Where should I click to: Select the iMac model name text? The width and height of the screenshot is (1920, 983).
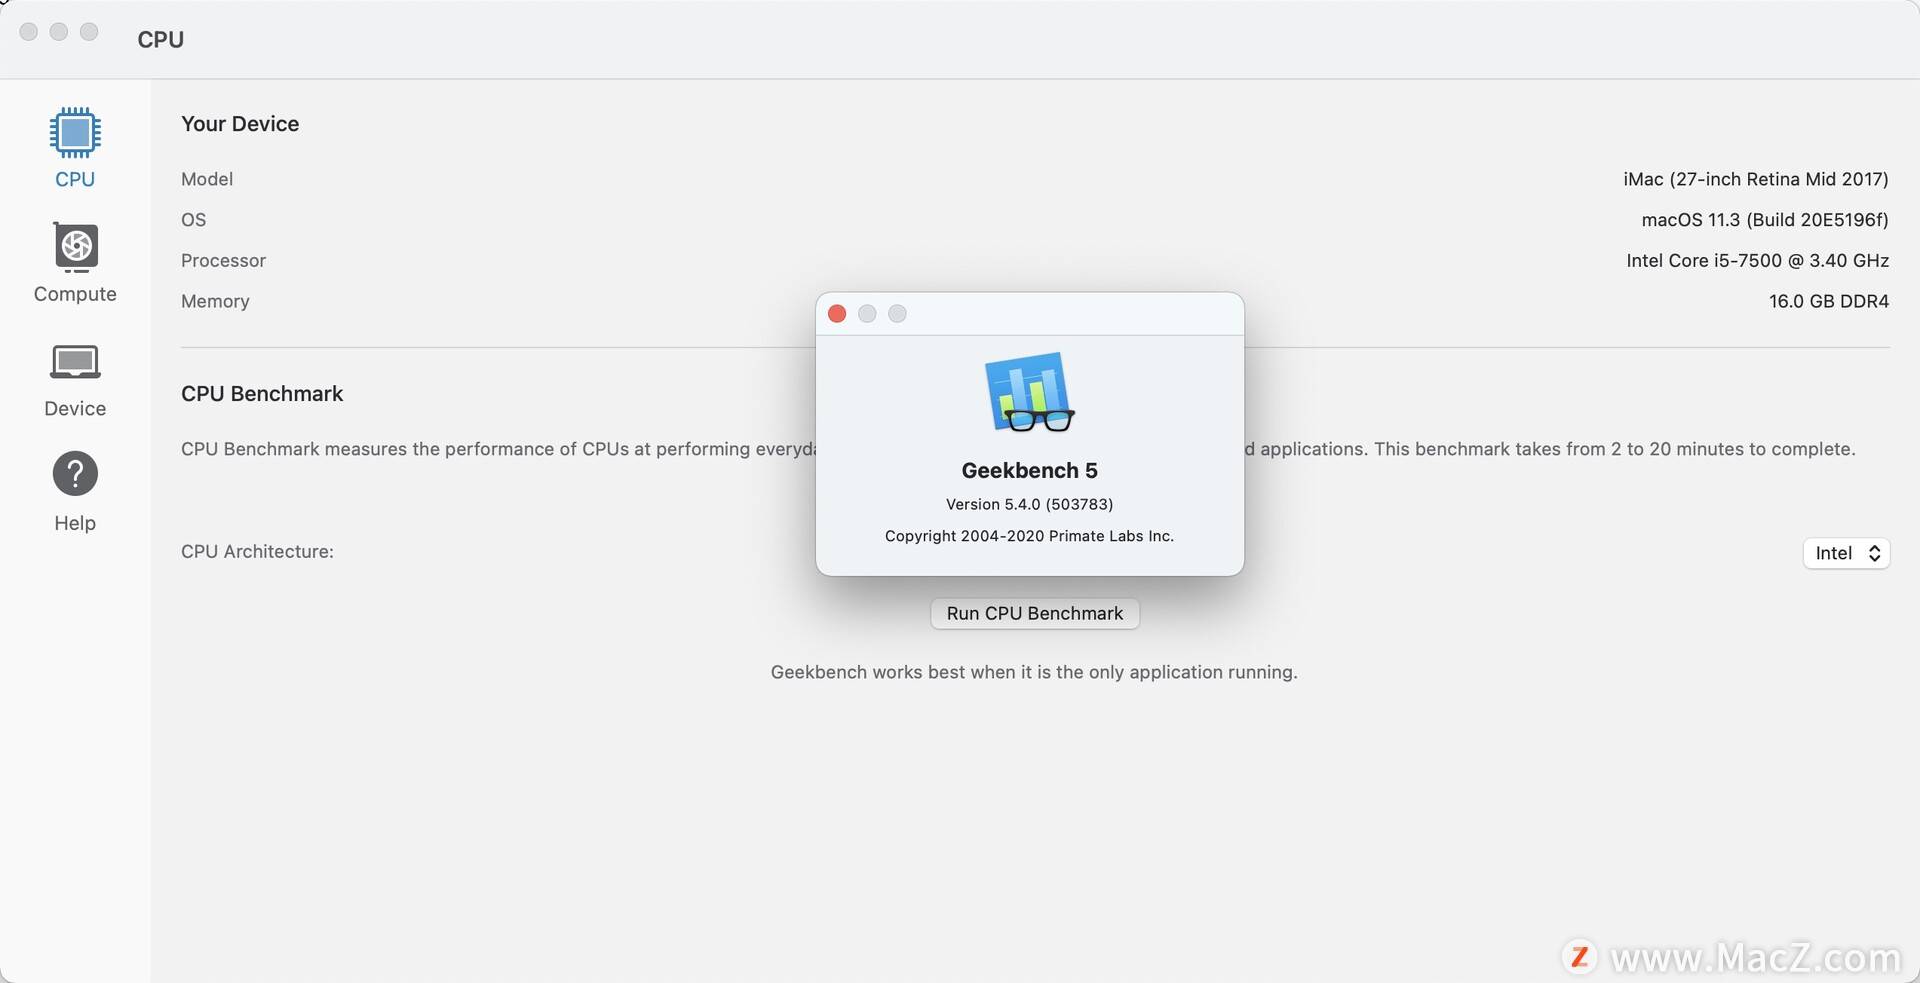click(1755, 179)
